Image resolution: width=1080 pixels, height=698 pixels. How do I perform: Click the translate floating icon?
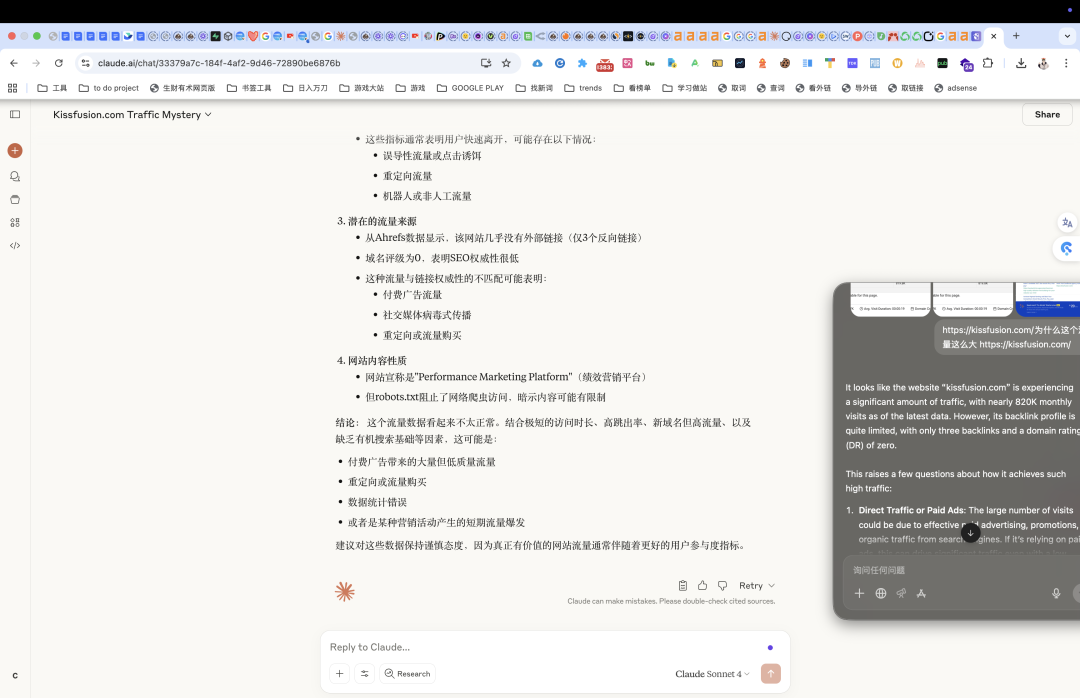click(x=1067, y=223)
